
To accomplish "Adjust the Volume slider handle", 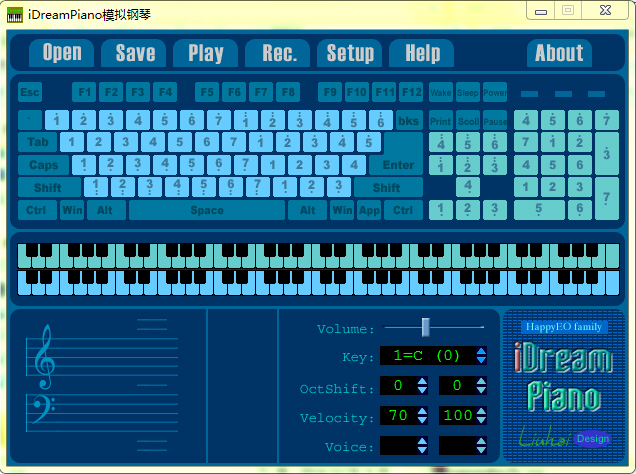I will [x=425, y=327].
